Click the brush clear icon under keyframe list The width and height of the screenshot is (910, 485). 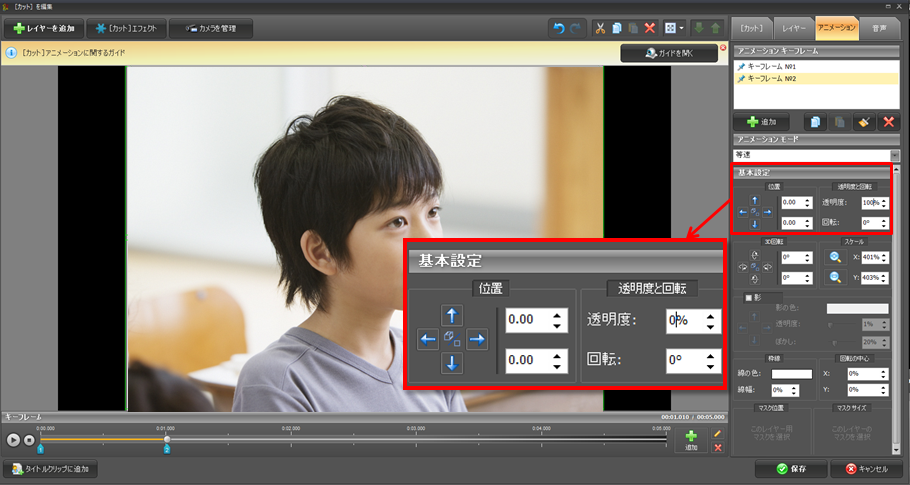[863, 121]
